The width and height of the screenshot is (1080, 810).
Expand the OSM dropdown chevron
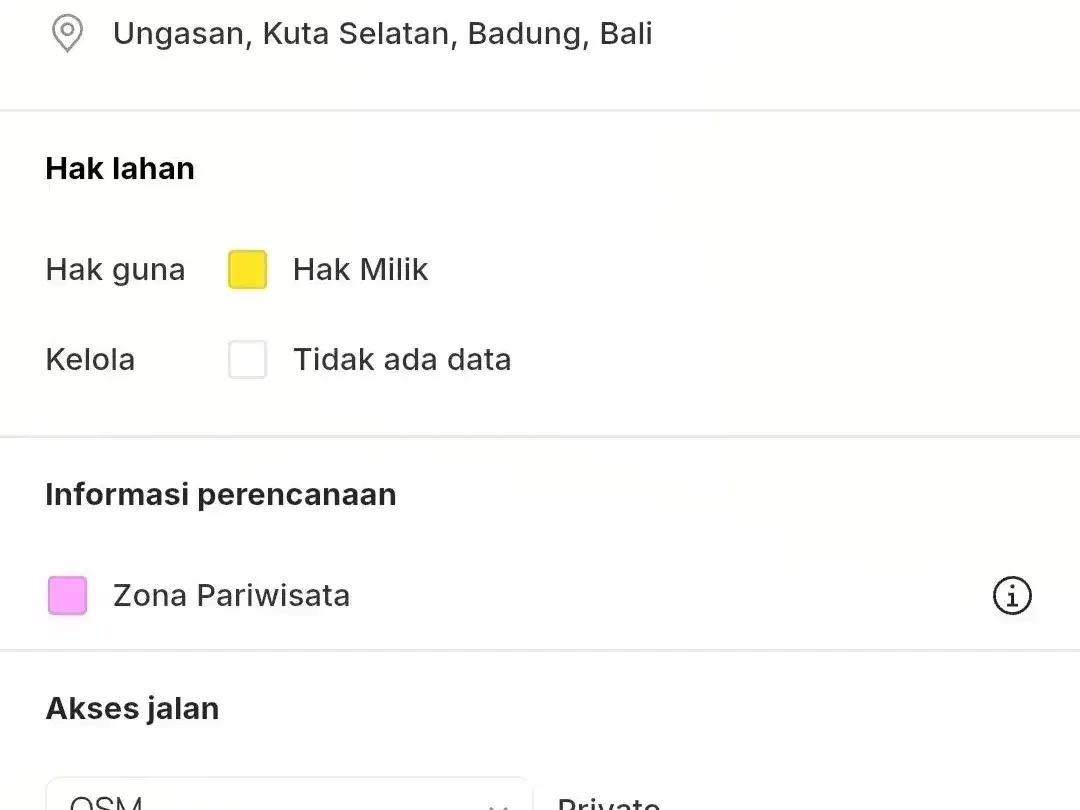click(x=498, y=805)
